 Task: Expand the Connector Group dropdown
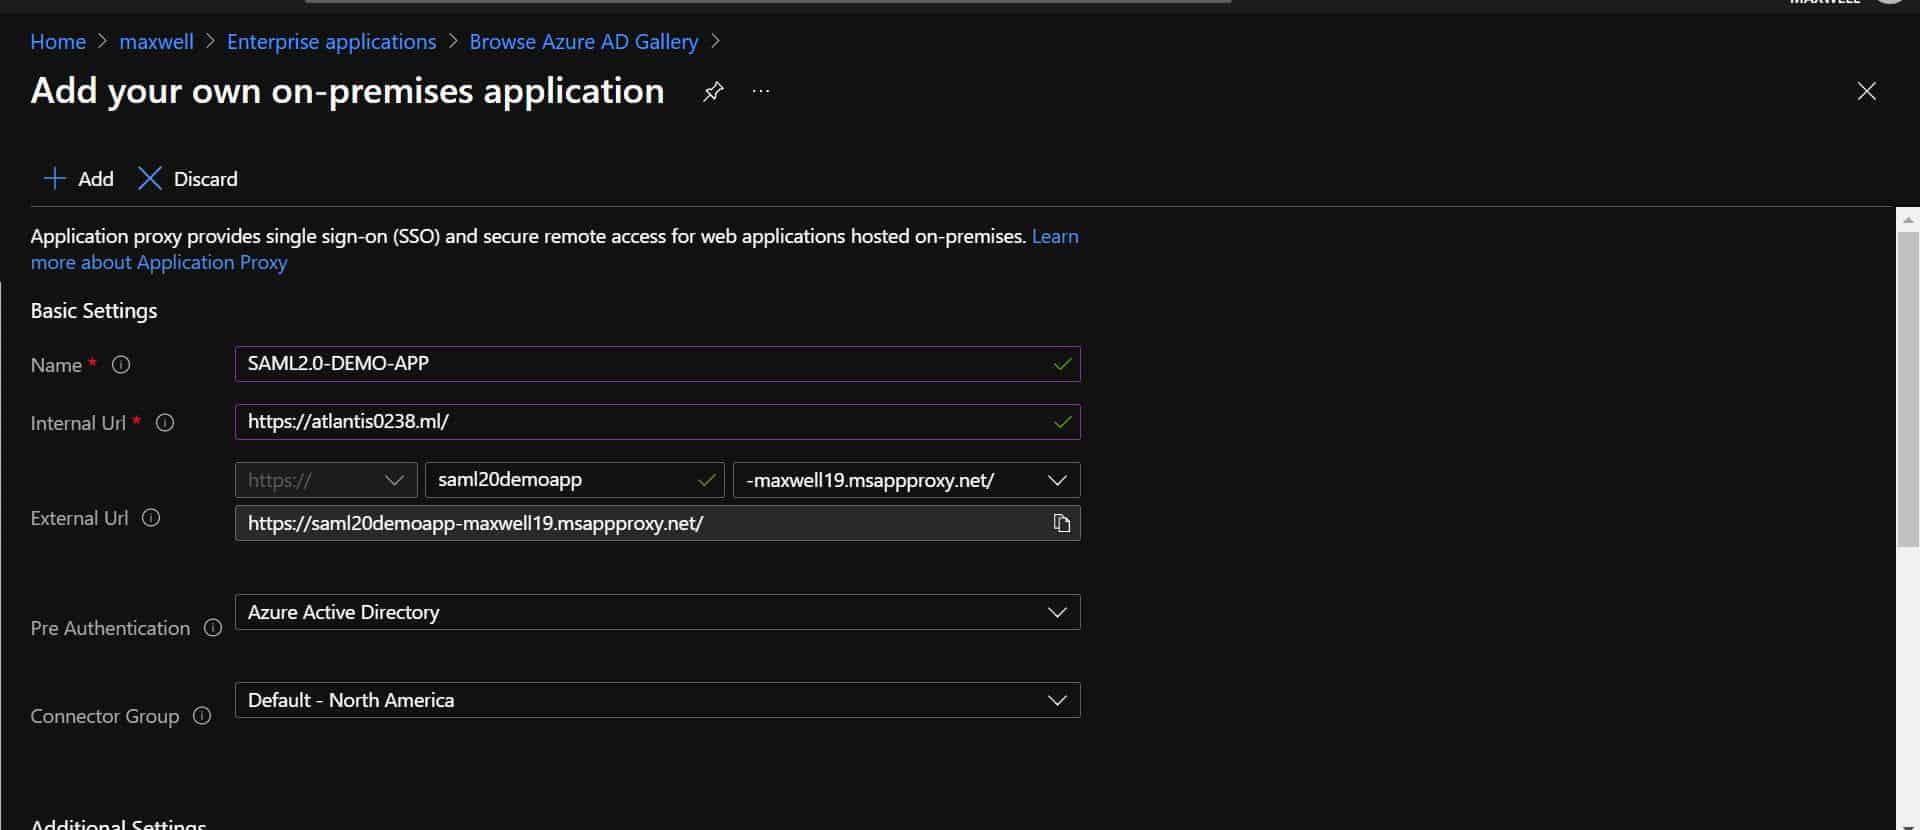[657, 700]
